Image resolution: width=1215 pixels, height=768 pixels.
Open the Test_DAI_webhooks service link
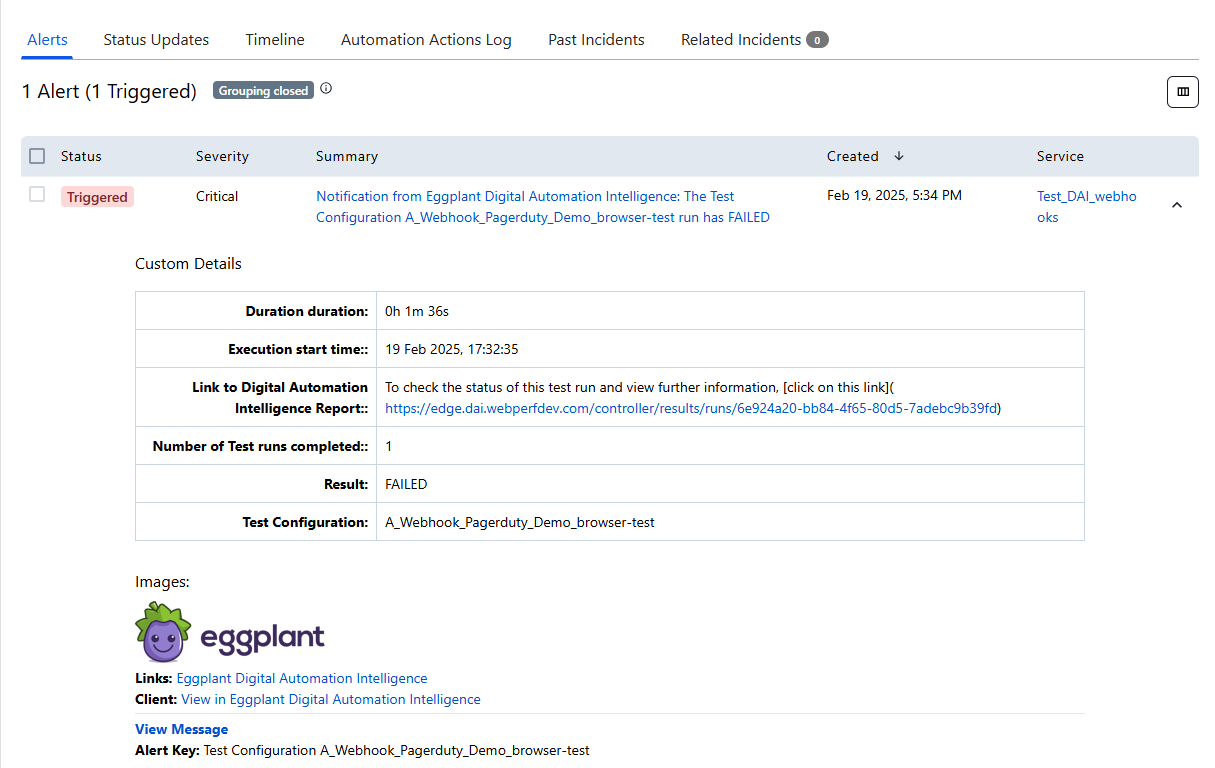(x=1087, y=207)
